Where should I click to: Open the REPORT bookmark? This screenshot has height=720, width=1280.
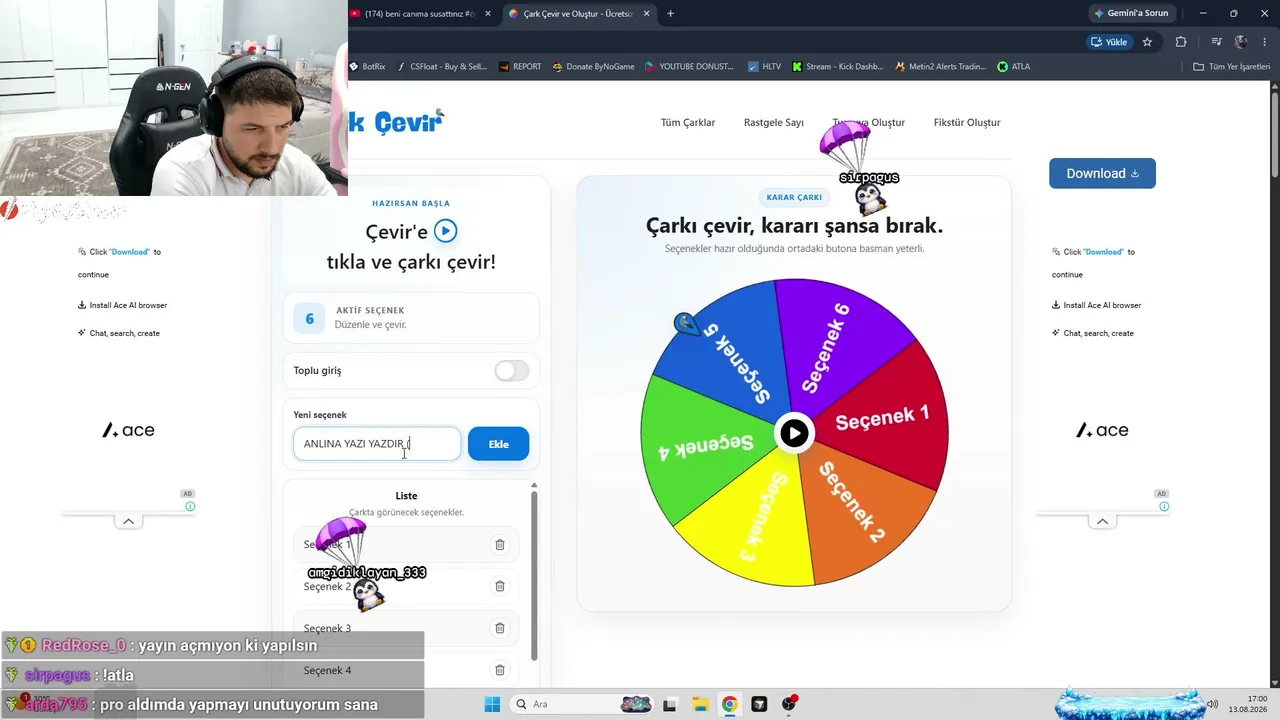click(519, 67)
